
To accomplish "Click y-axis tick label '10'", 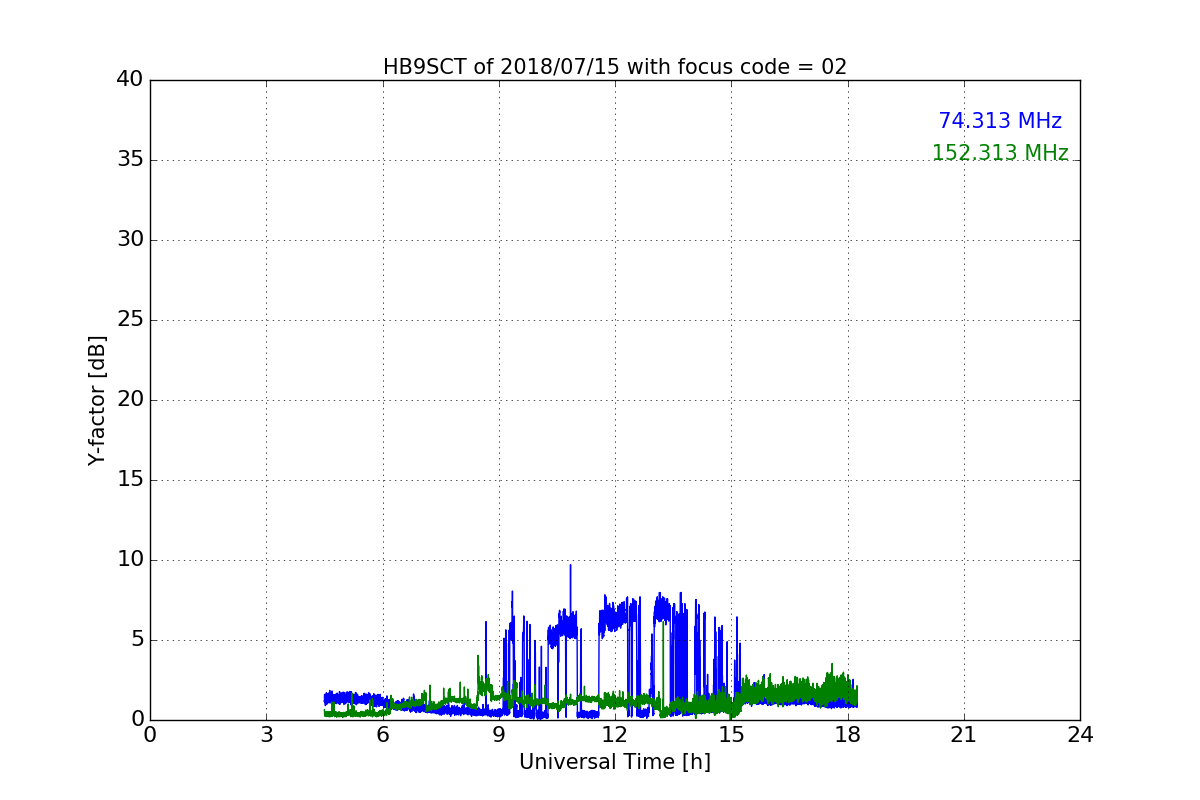I will (130, 560).
